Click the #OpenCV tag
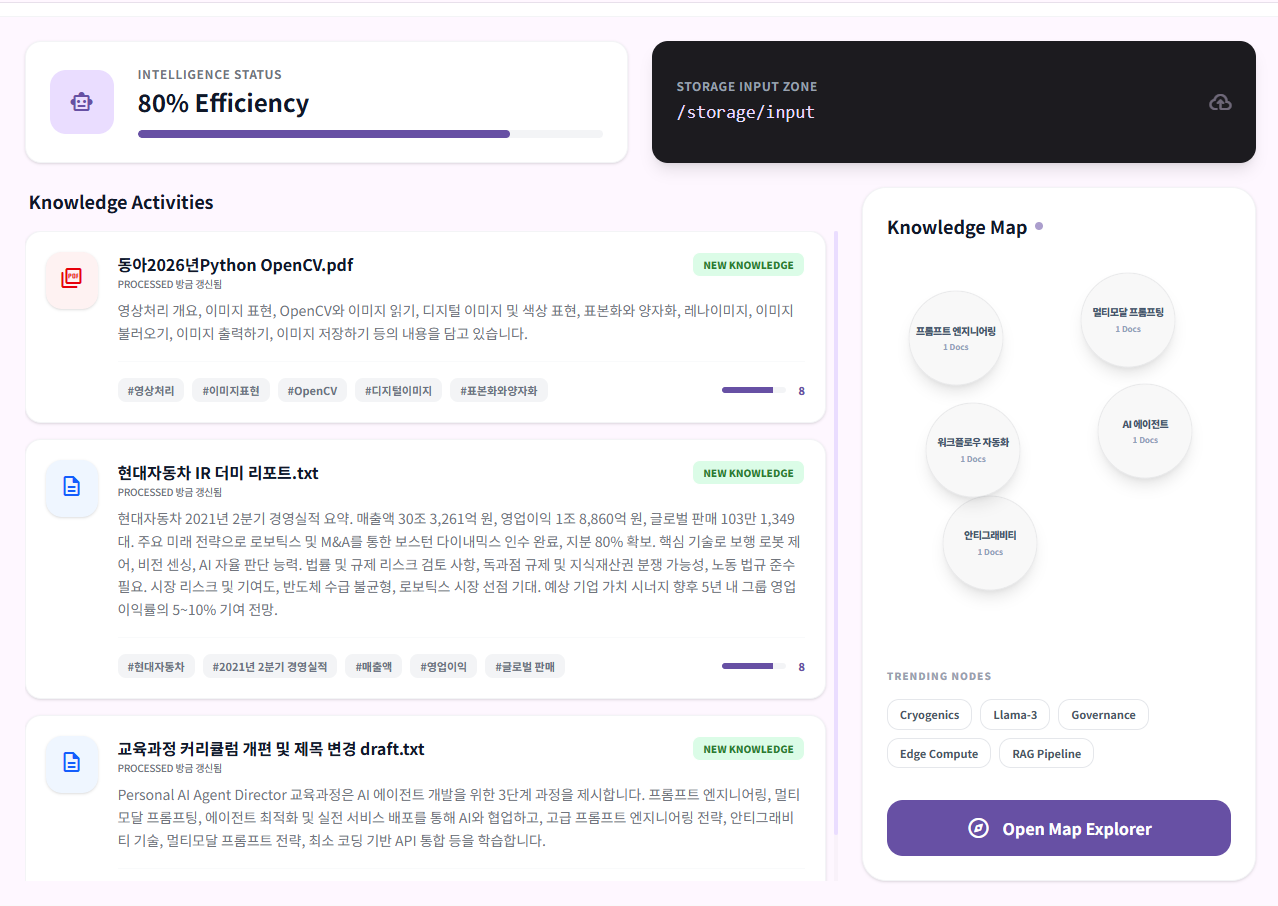This screenshot has height=906, width=1278. click(312, 391)
